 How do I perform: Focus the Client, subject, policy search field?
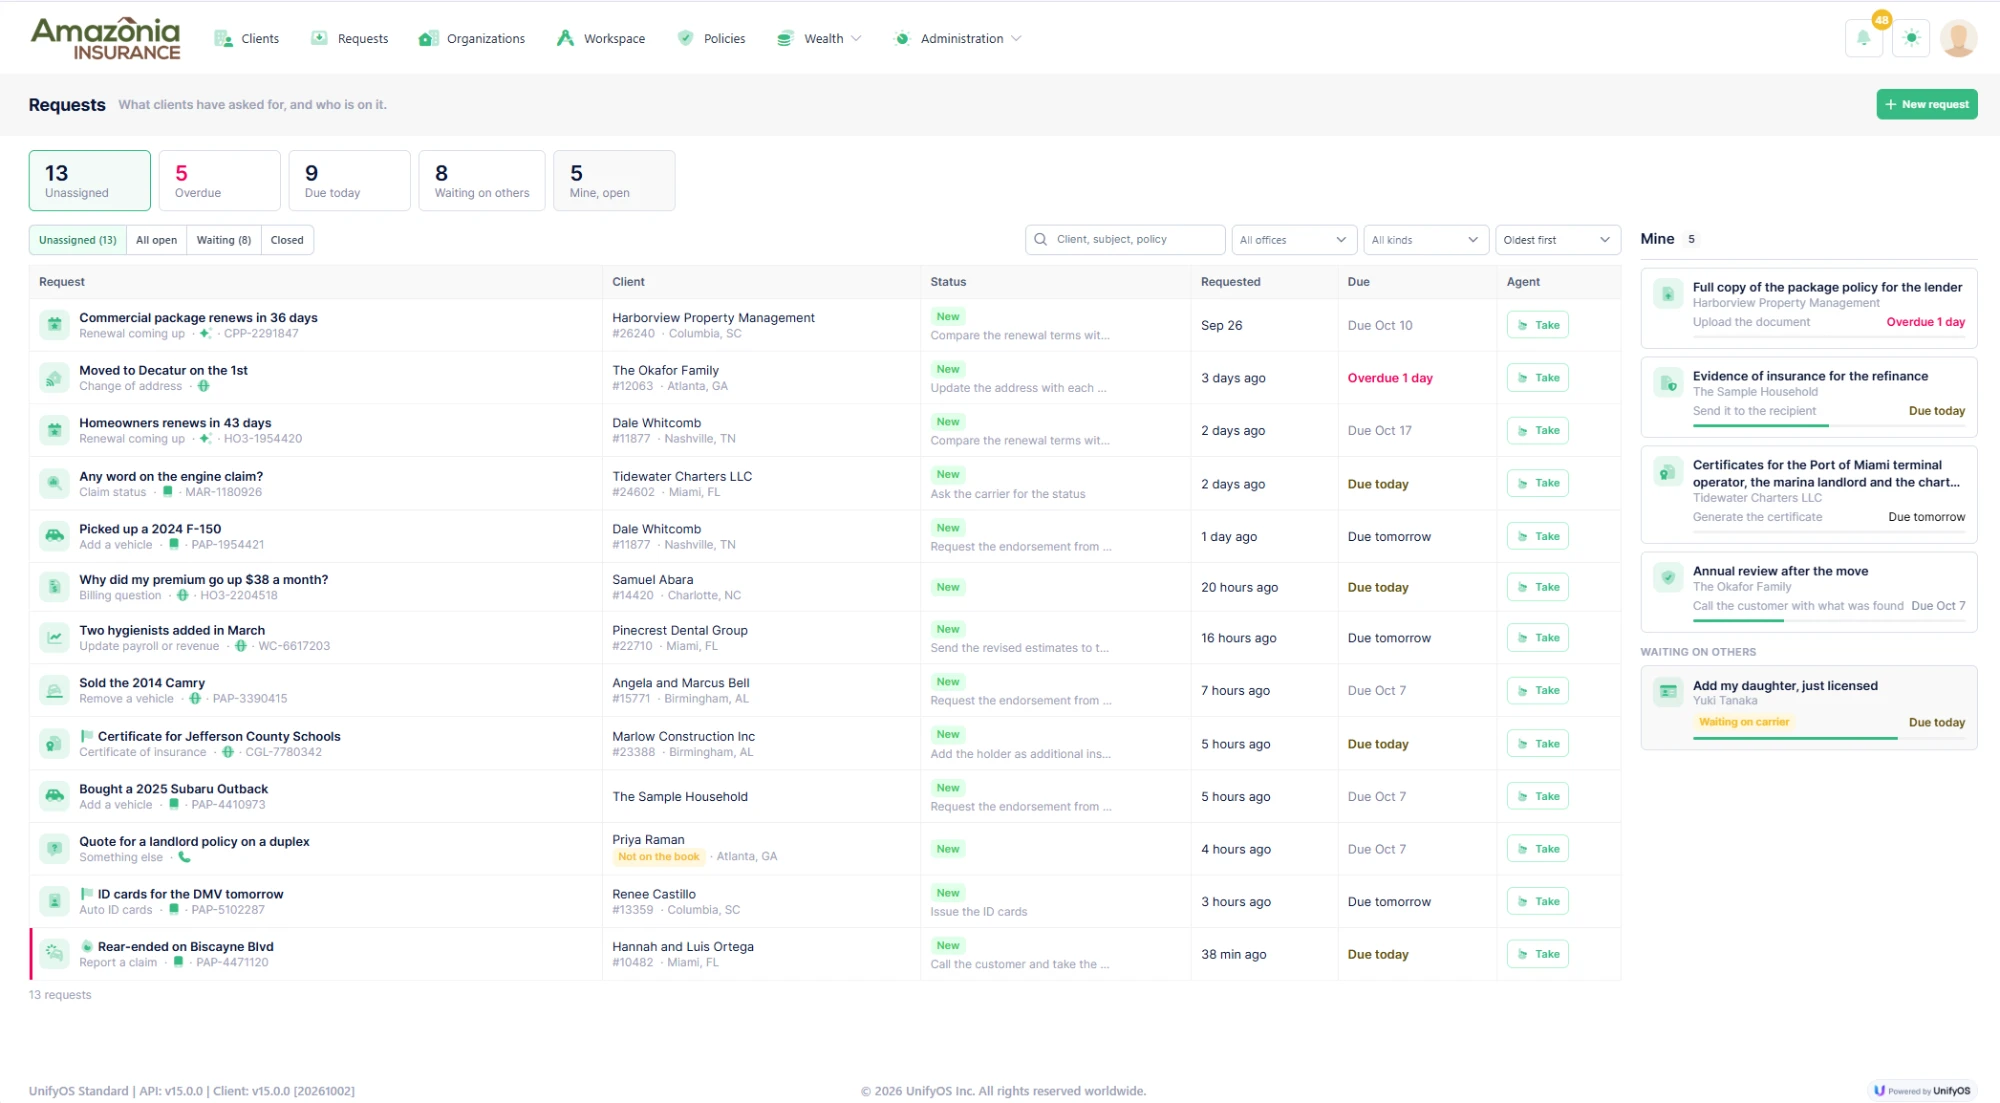point(1125,240)
